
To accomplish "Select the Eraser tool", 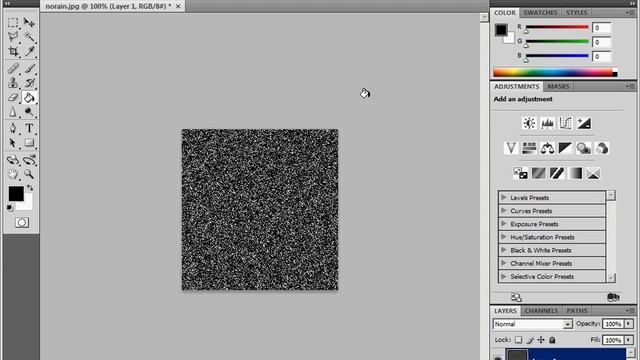I will coord(13,98).
